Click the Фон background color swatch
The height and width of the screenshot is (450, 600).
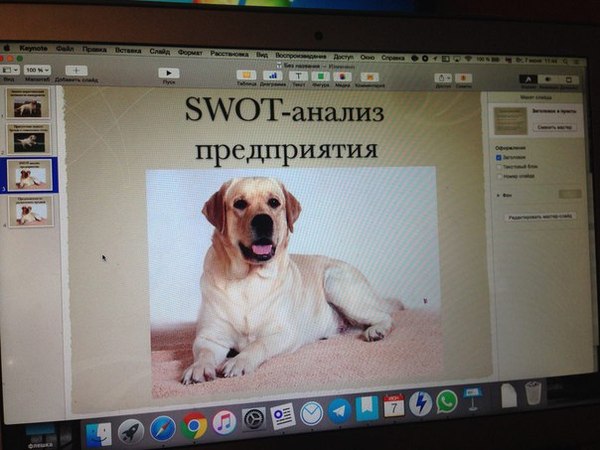(569, 194)
